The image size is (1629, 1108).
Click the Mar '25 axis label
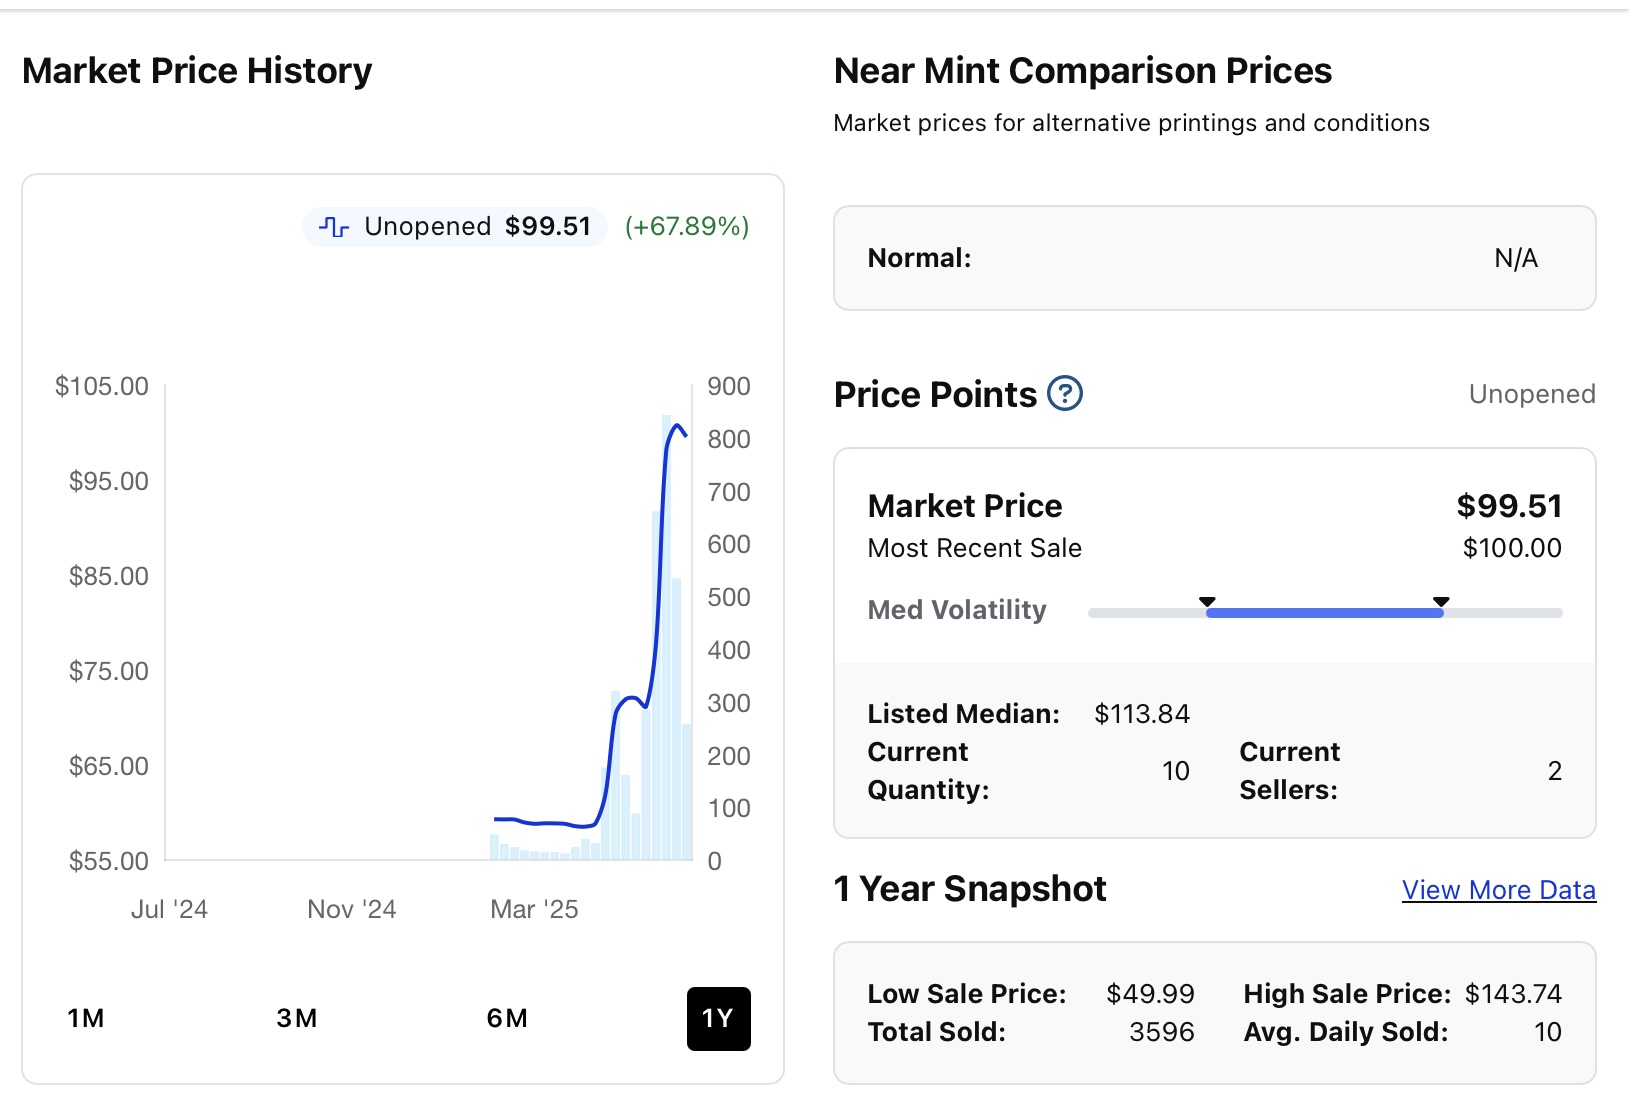tap(534, 909)
